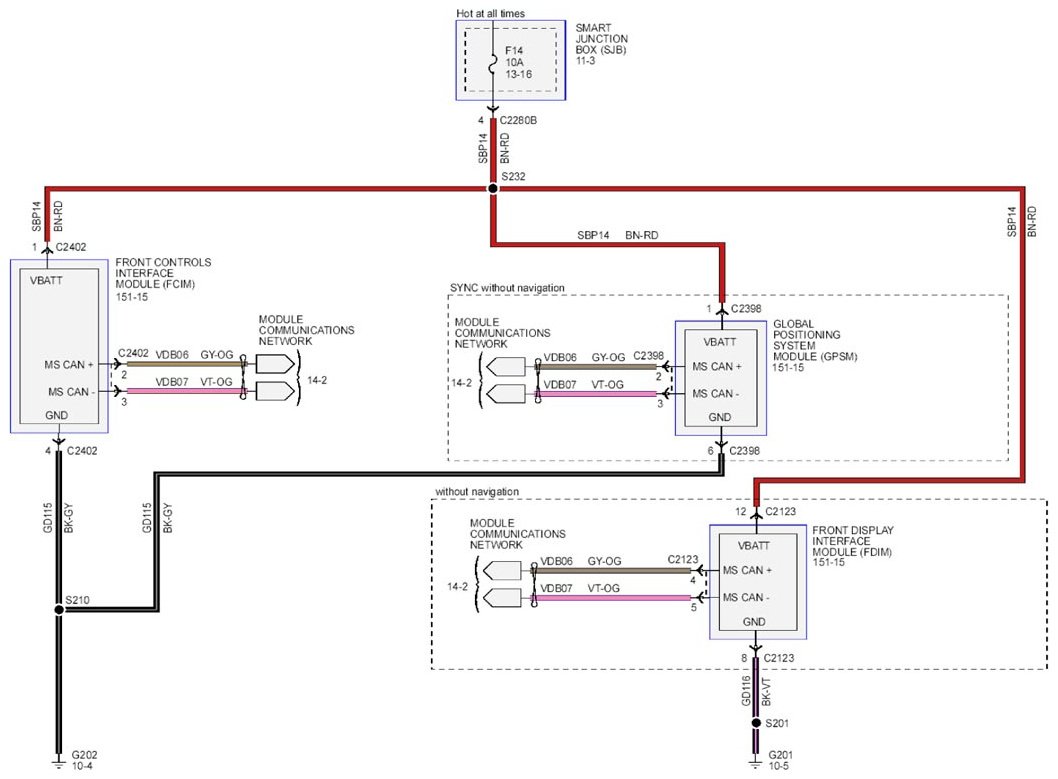This screenshot has height=779, width=1058.
Task: Select the F14 10A fuse symbol
Action: coord(493,62)
